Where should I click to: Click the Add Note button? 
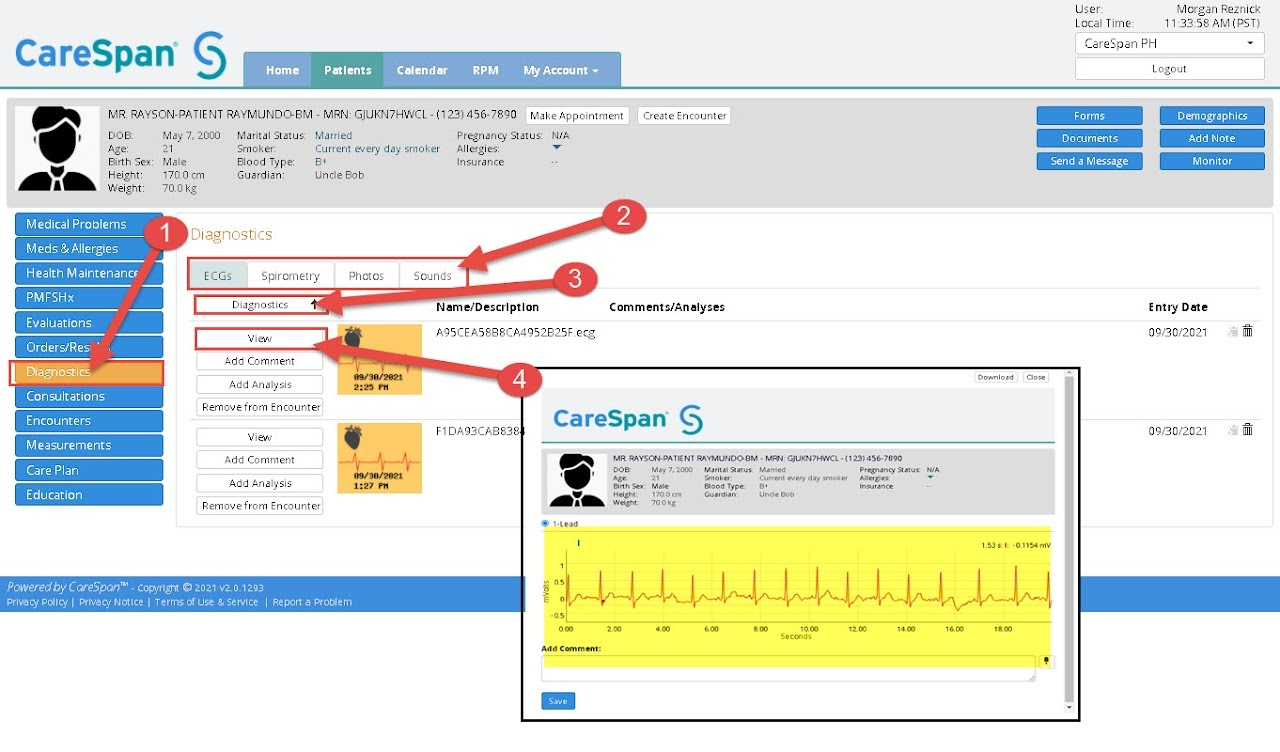coord(1212,138)
